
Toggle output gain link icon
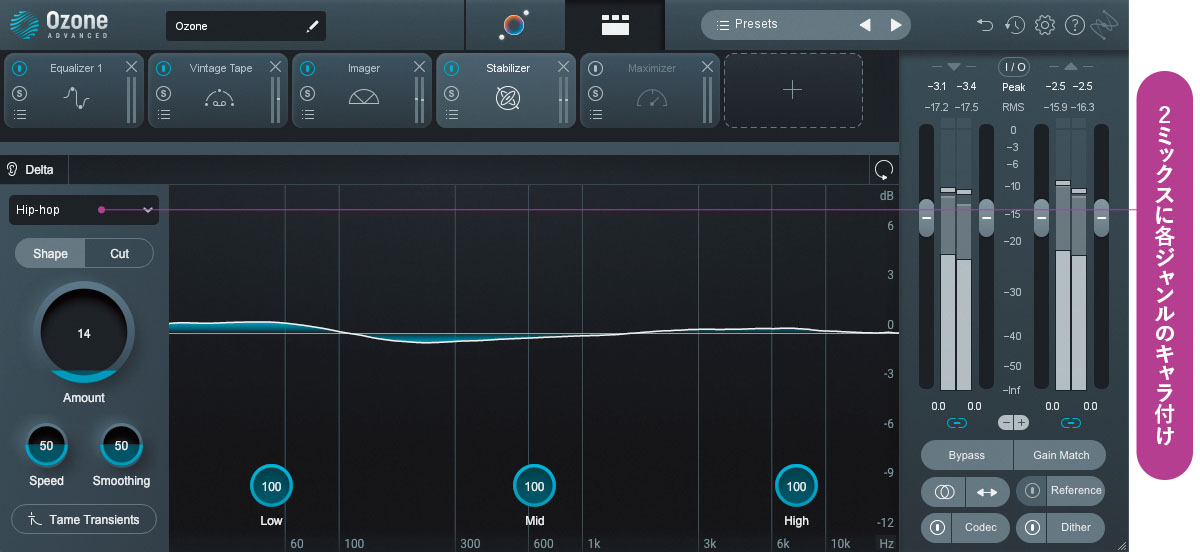1071,423
